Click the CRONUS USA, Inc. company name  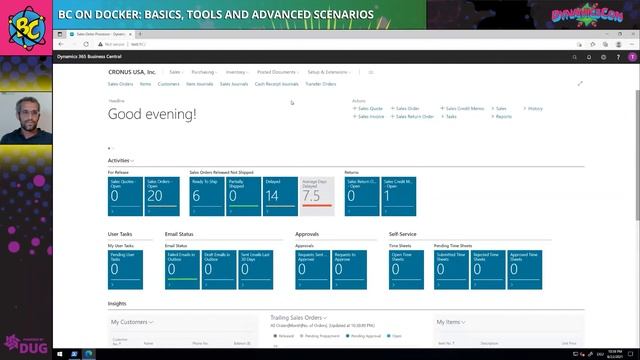tap(132, 72)
